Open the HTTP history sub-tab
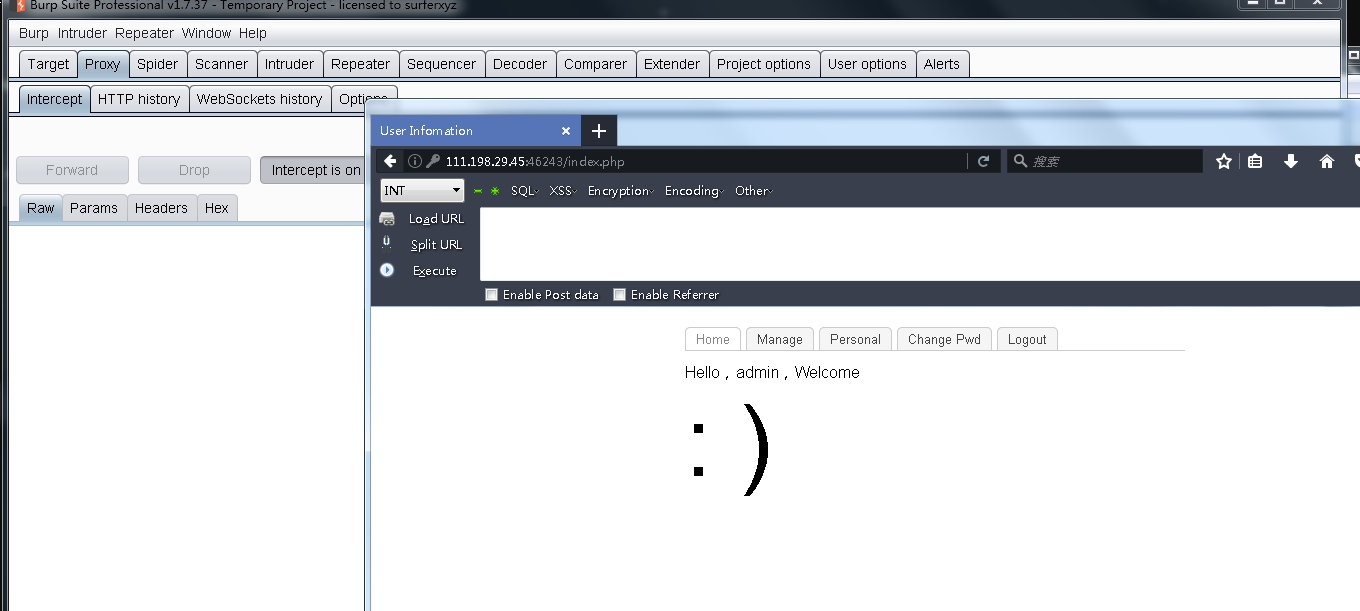 point(139,99)
